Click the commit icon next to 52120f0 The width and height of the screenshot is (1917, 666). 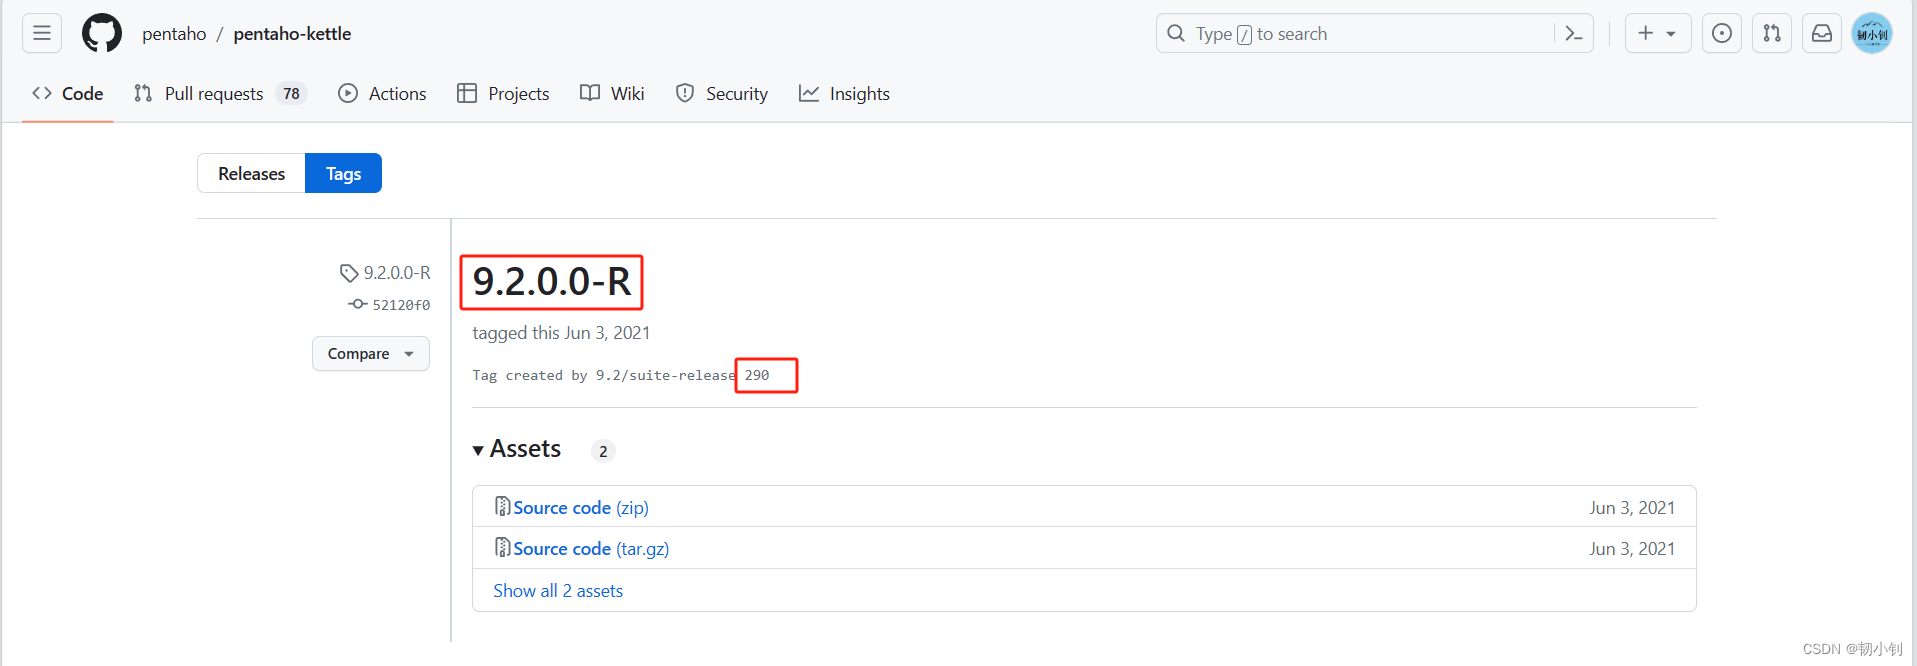357,304
